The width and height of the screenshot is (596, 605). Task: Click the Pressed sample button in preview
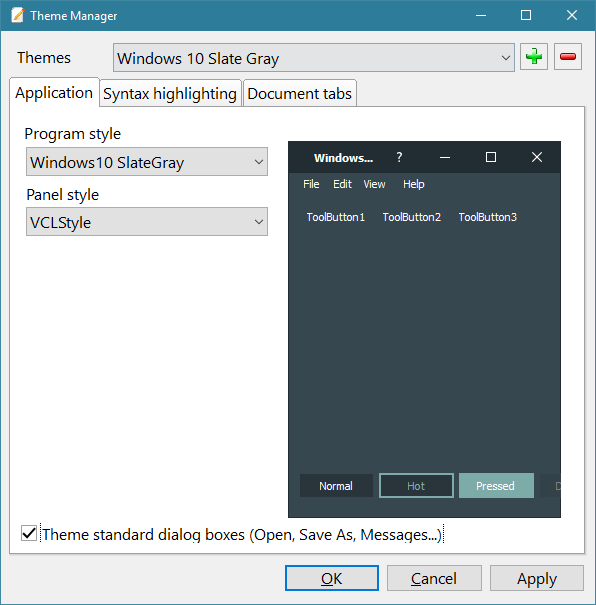(496, 486)
